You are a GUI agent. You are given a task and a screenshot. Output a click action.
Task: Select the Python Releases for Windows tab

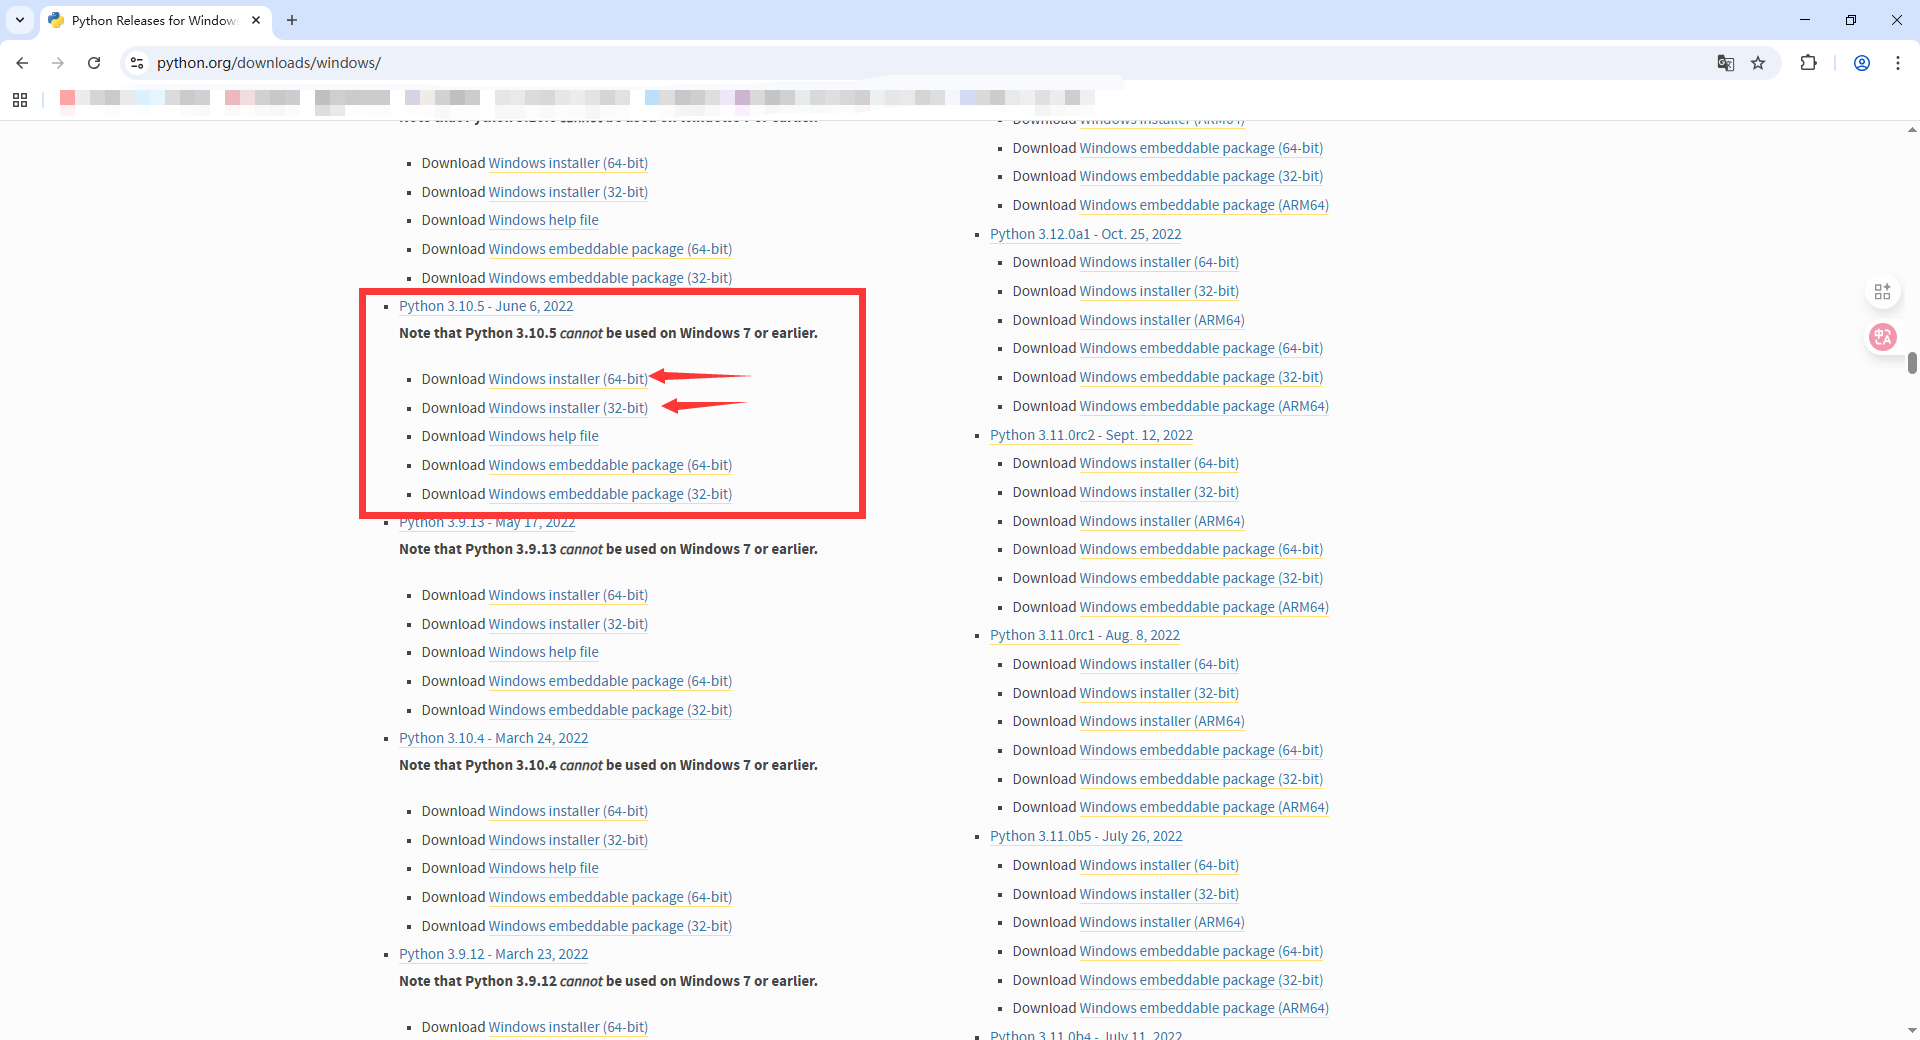tap(155, 20)
